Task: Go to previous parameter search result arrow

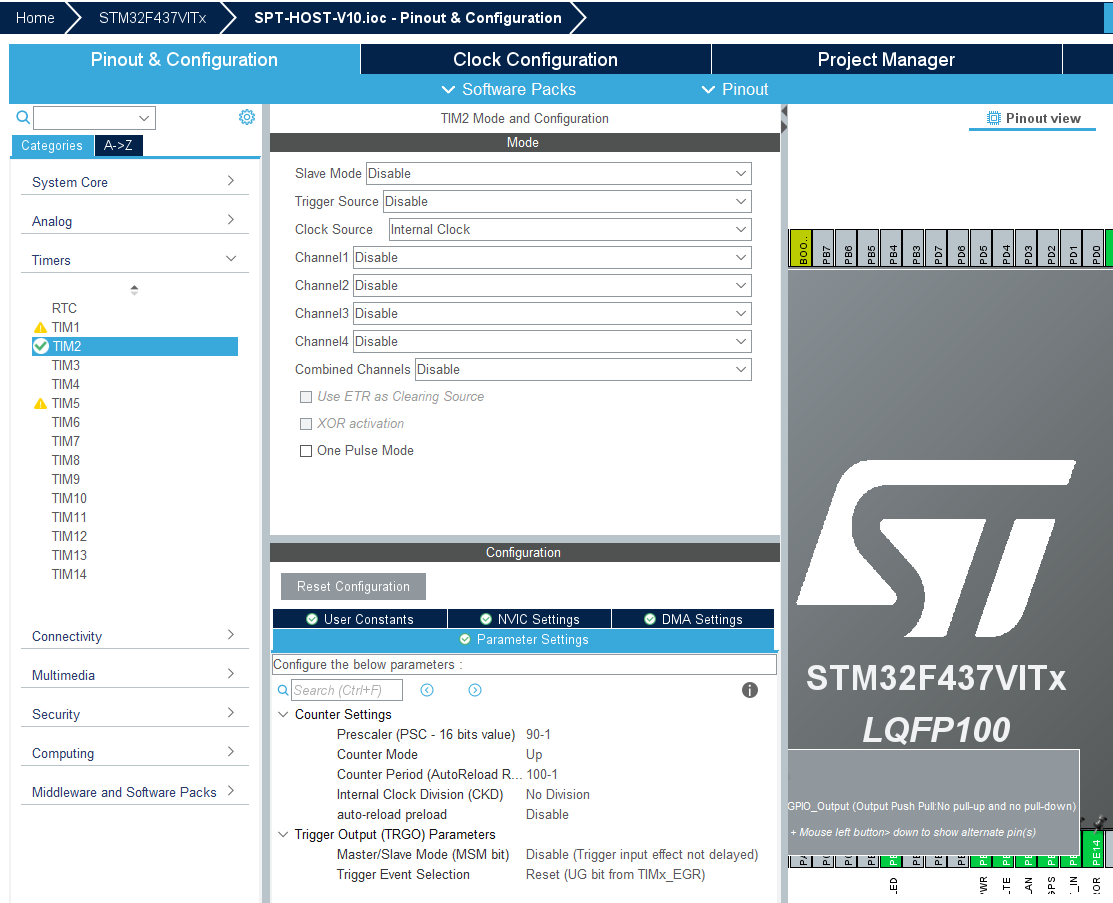Action: [x=427, y=690]
